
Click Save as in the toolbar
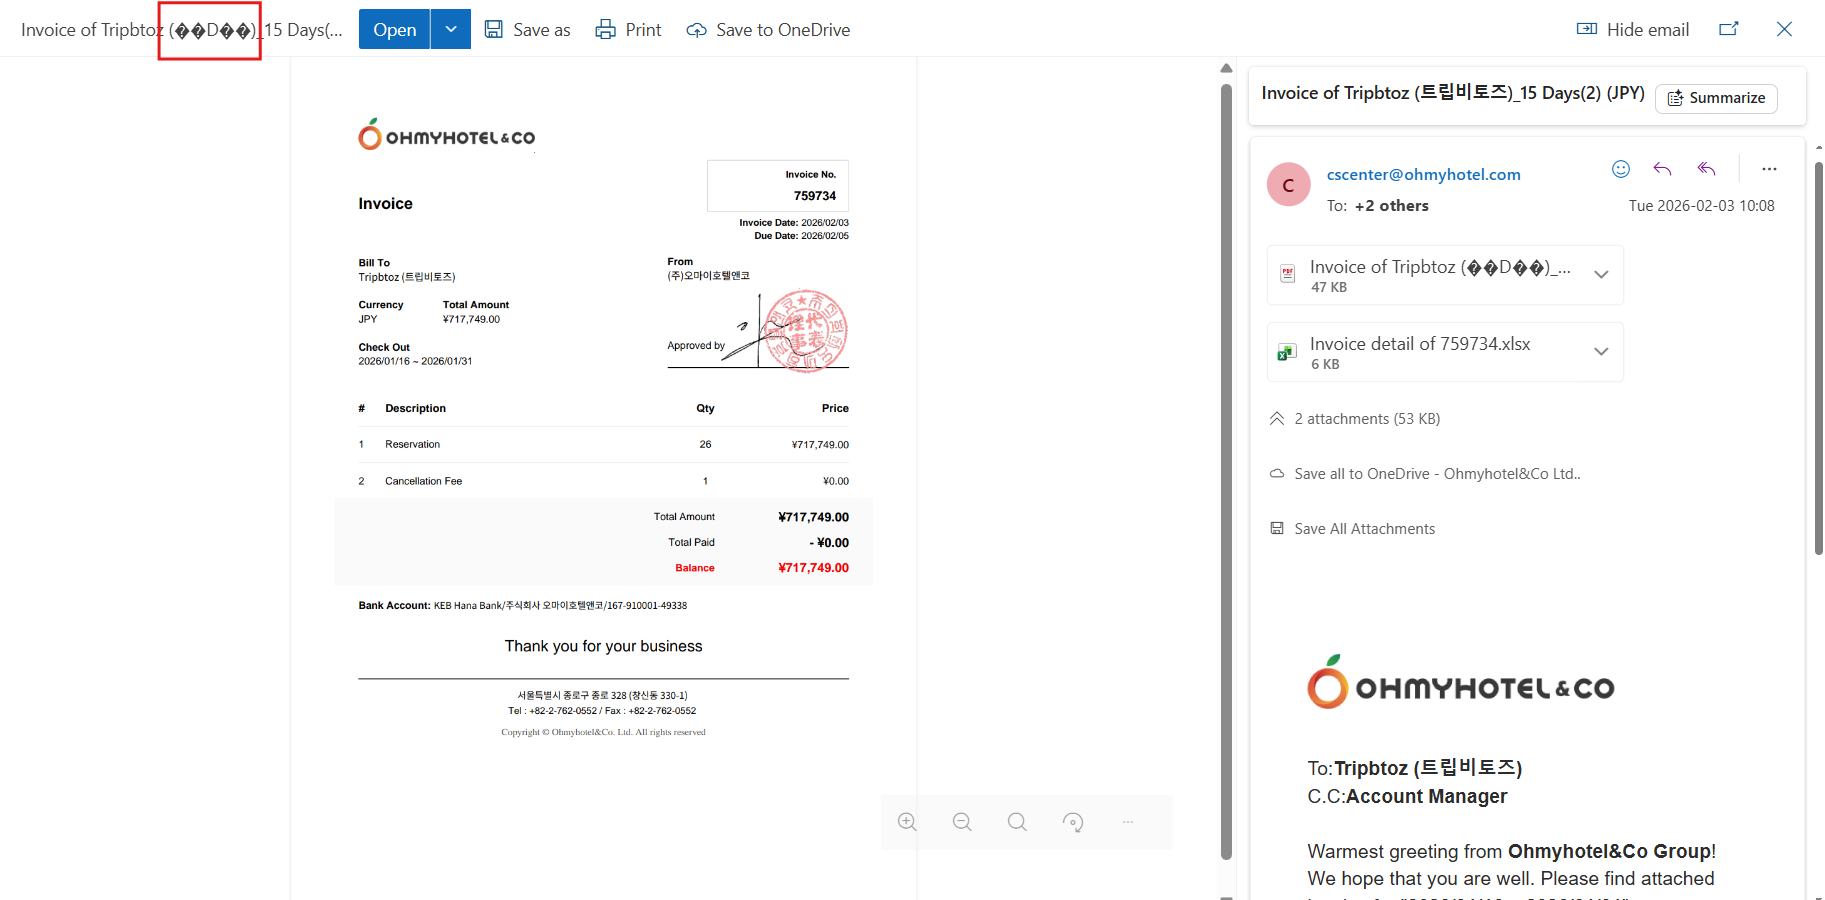[x=527, y=30]
